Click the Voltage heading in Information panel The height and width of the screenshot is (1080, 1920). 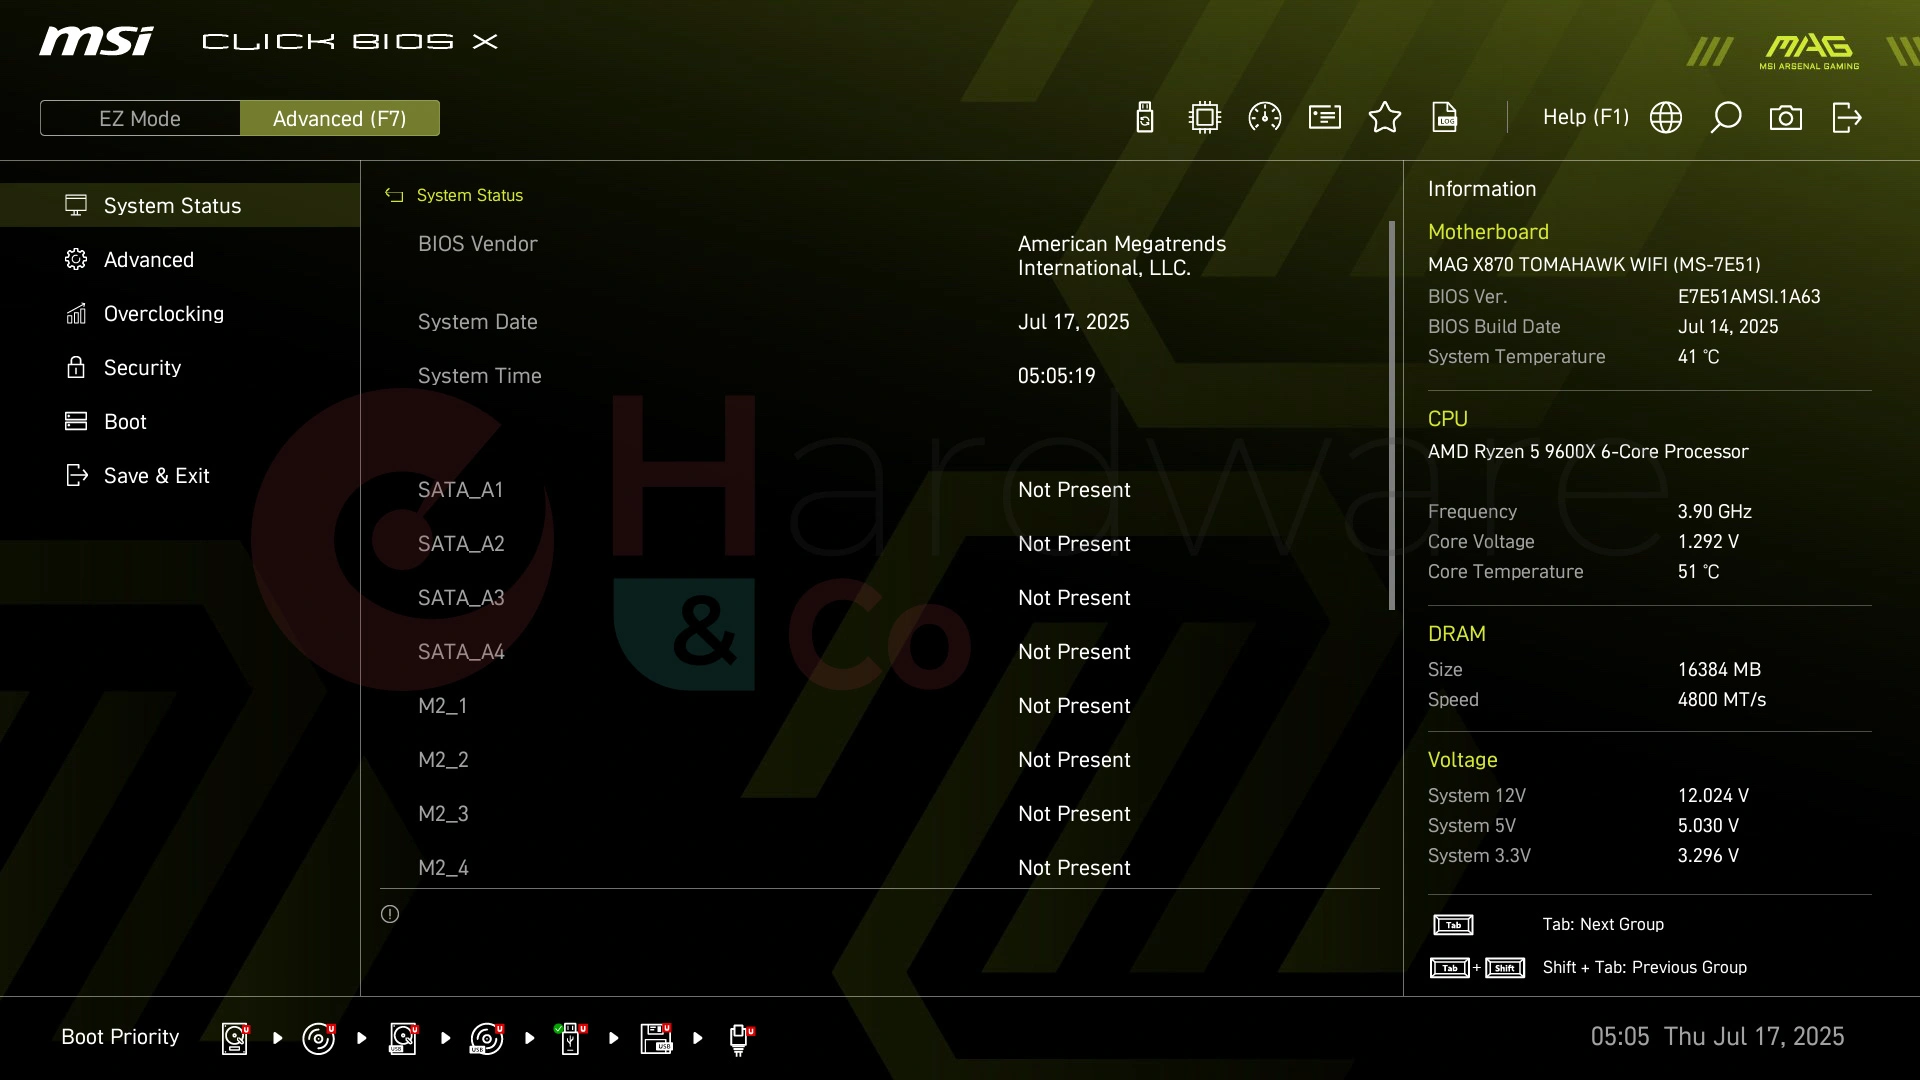pyautogui.click(x=1462, y=760)
